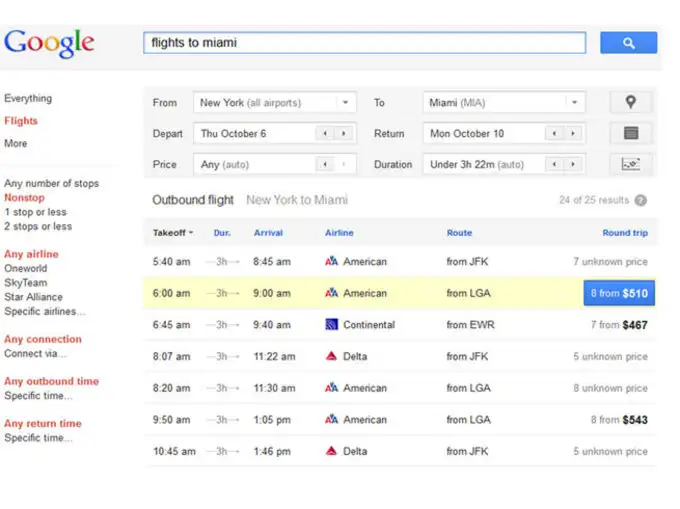Expand the To destination dropdown
Viewport: 680px width, 509px height.
(x=574, y=103)
